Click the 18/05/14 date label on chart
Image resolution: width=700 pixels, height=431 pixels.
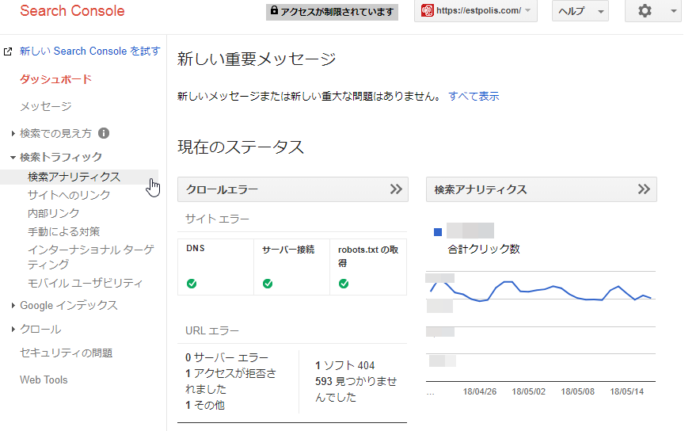point(627,392)
